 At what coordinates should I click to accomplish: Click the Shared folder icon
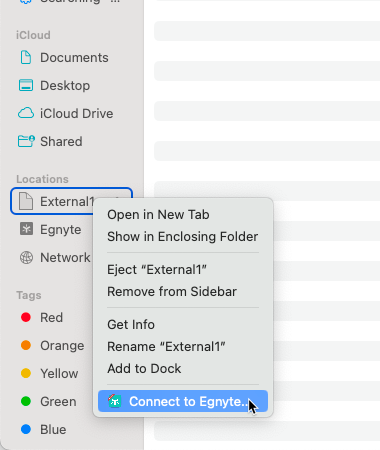pyautogui.click(x=26, y=141)
